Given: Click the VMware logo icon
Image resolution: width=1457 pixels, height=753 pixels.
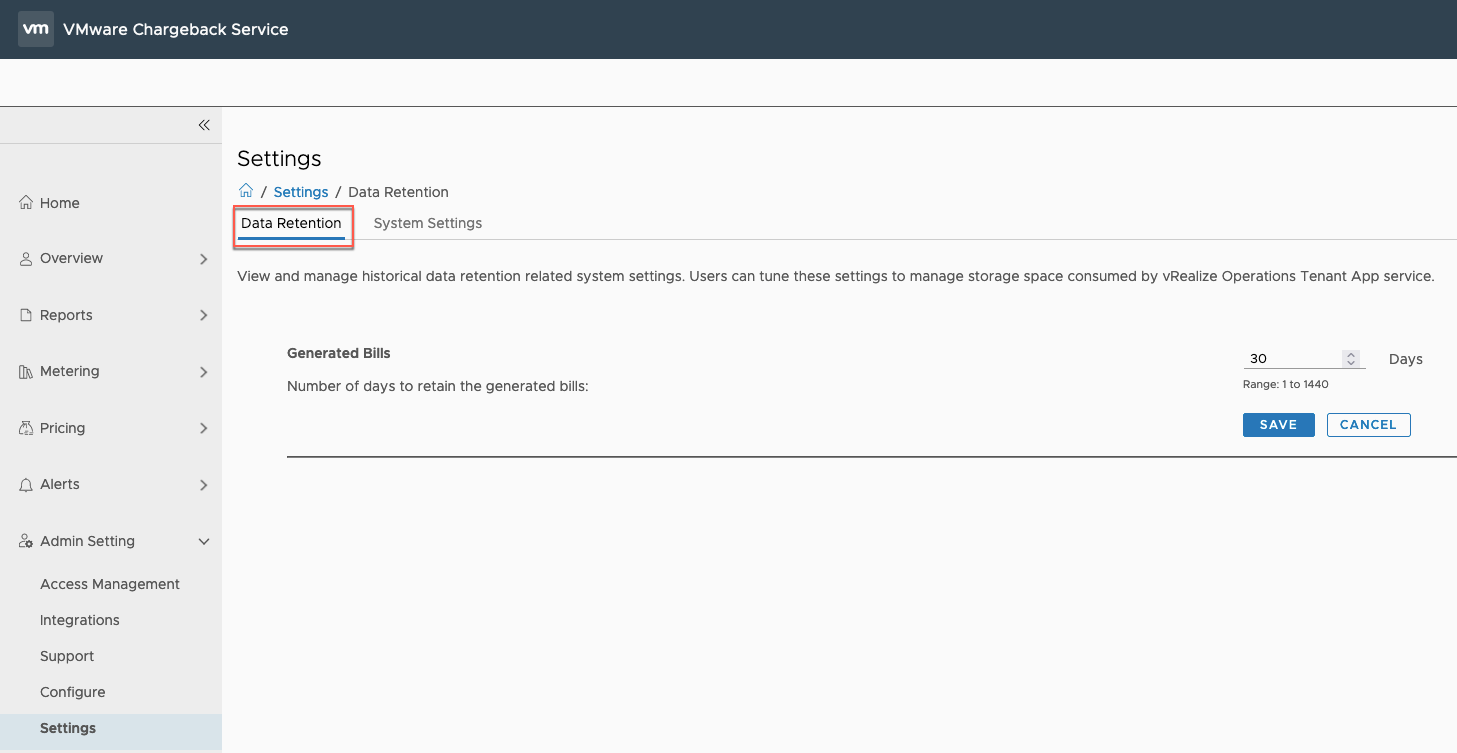Looking at the screenshot, I should click(x=36, y=29).
